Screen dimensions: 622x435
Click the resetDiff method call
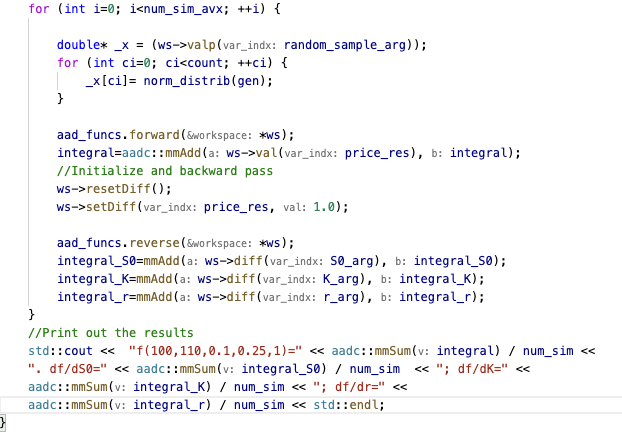tap(118, 189)
